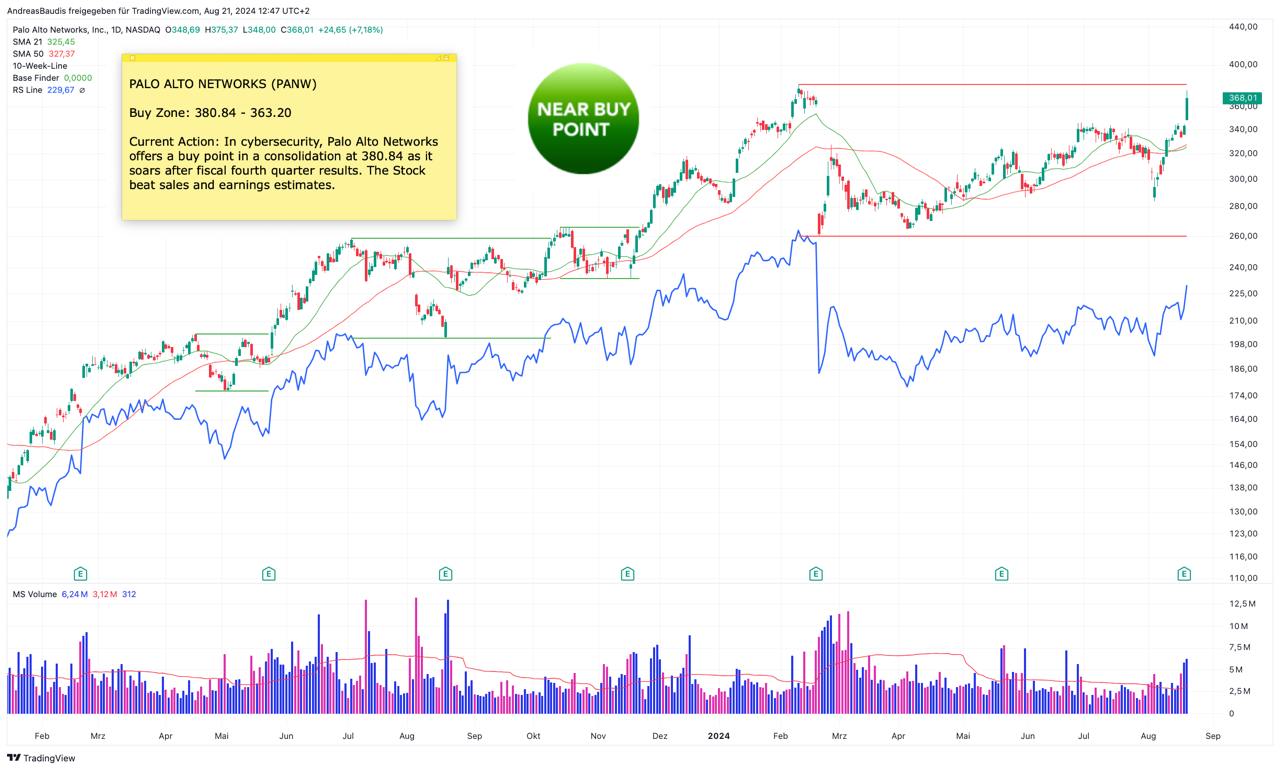This screenshot has height=770, width=1280.
Task: Open the February 2024 earnings marker
Action: tap(815, 574)
